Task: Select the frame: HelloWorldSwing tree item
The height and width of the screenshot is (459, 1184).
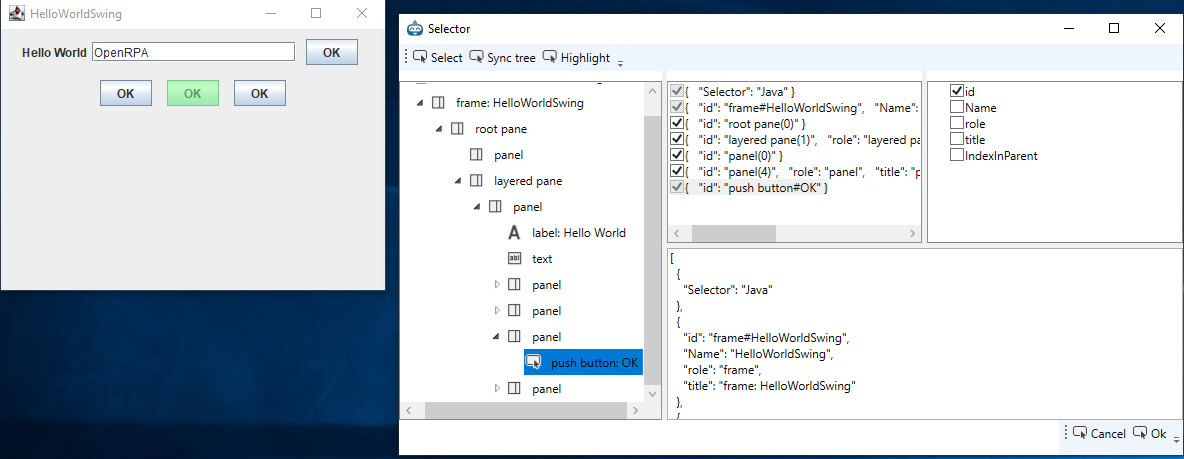Action: [520, 103]
